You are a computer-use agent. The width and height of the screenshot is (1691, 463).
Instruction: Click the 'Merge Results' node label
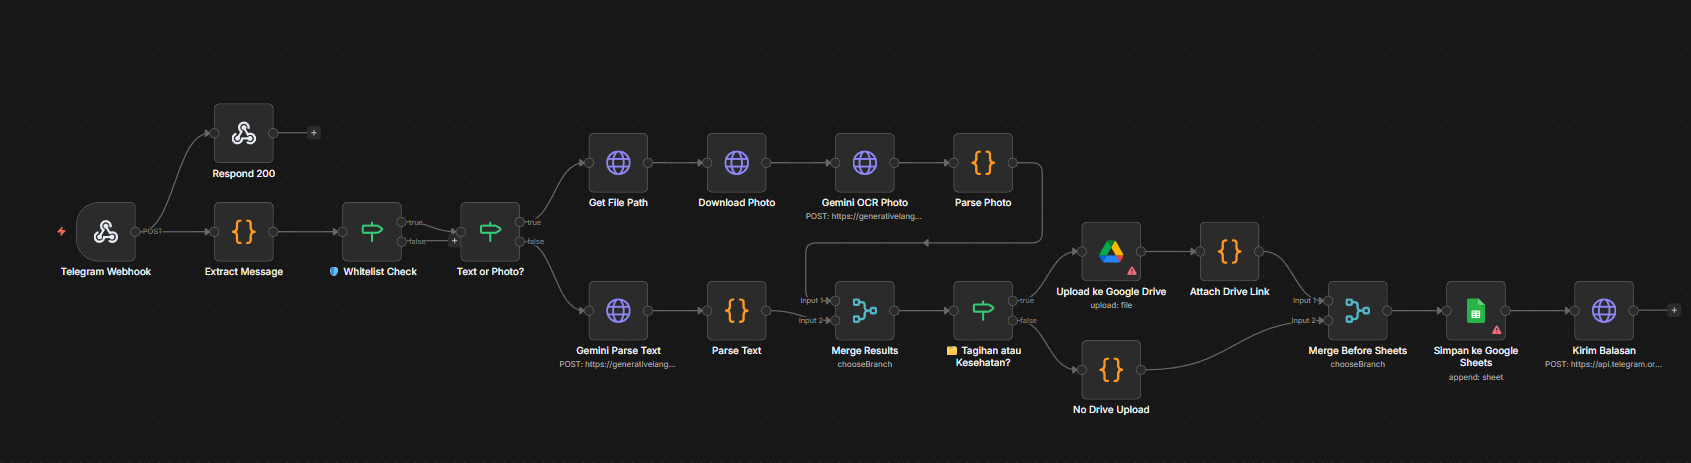pyautogui.click(x=864, y=351)
